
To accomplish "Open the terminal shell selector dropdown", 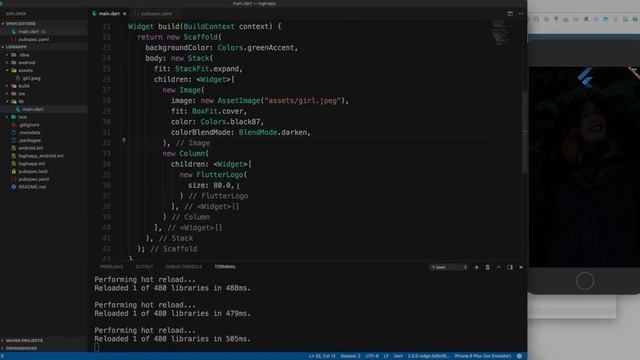I will pos(449,267).
